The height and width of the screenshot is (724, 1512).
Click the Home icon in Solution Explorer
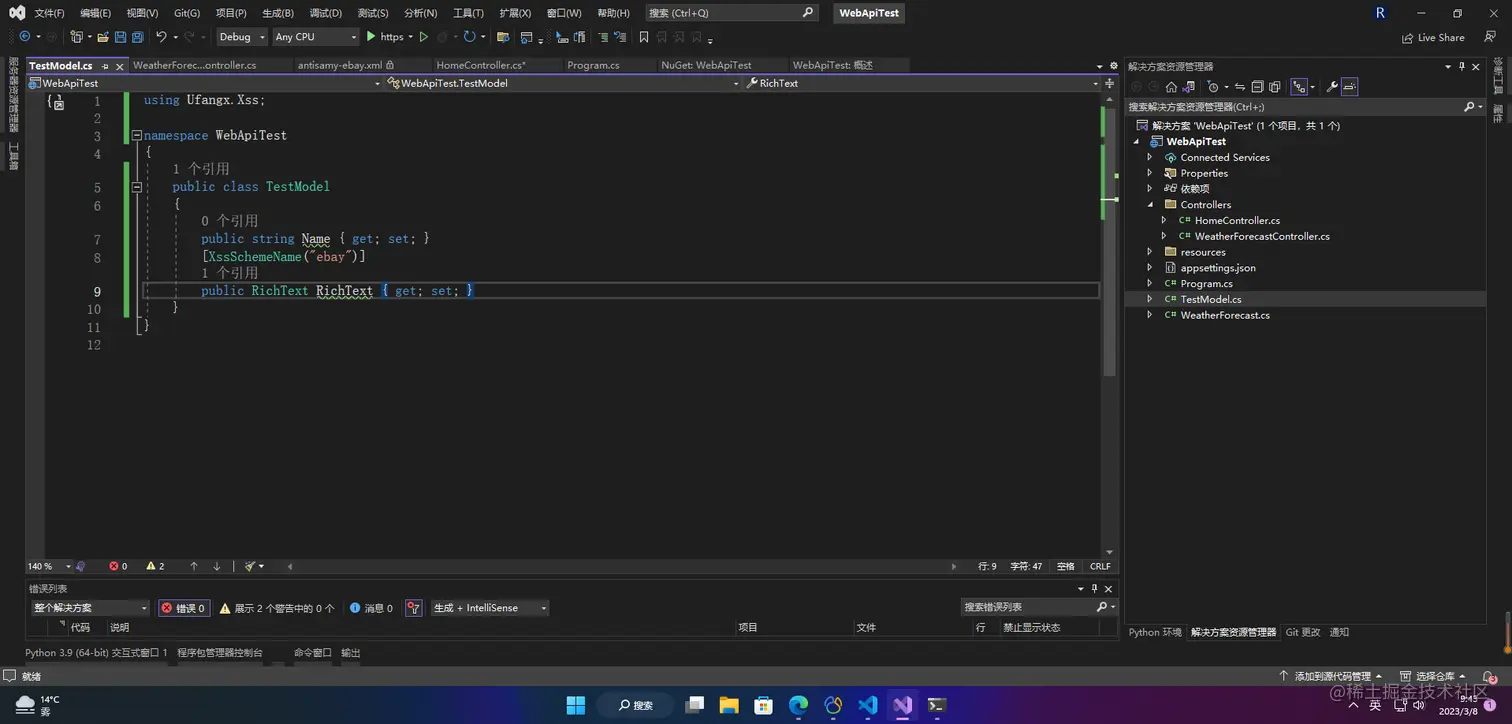pyautogui.click(x=1171, y=87)
